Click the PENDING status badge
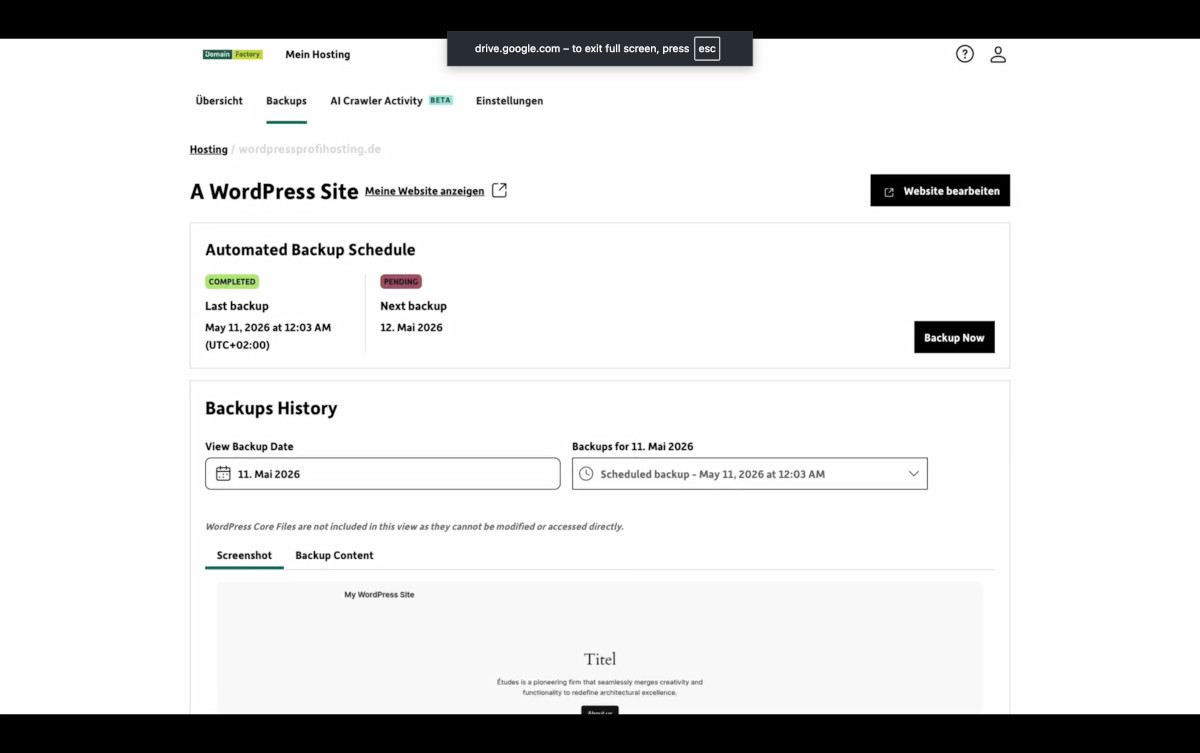Viewport: 1200px width, 753px height. (x=401, y=282)
